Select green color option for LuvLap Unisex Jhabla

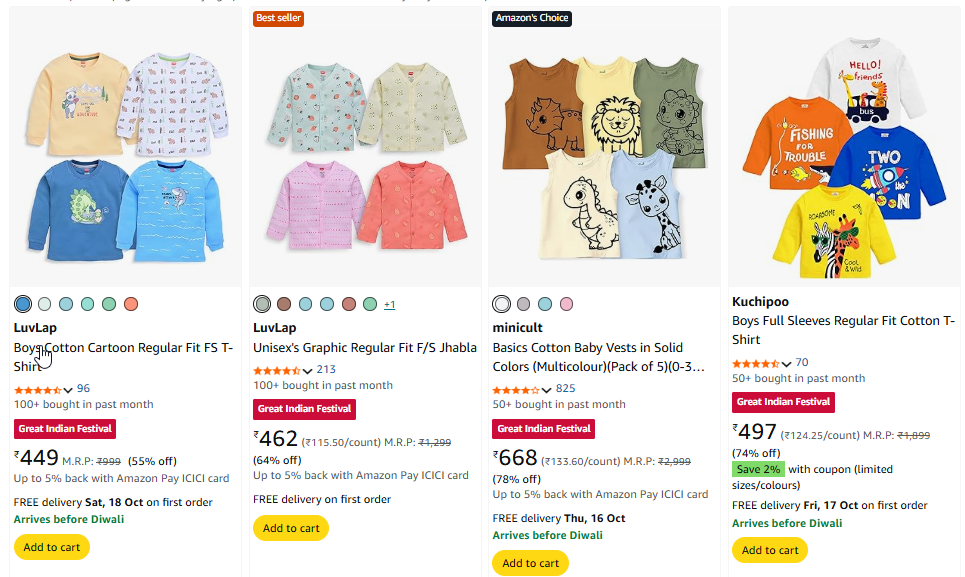pyautogui.click(x=370, y=304)
